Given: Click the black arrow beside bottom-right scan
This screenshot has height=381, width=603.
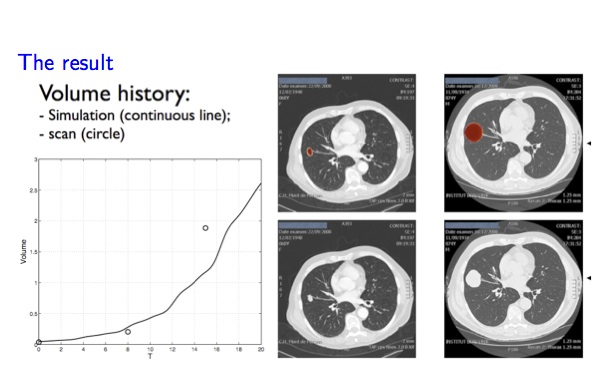Looking at the screenshot, I should pos(589,278).
